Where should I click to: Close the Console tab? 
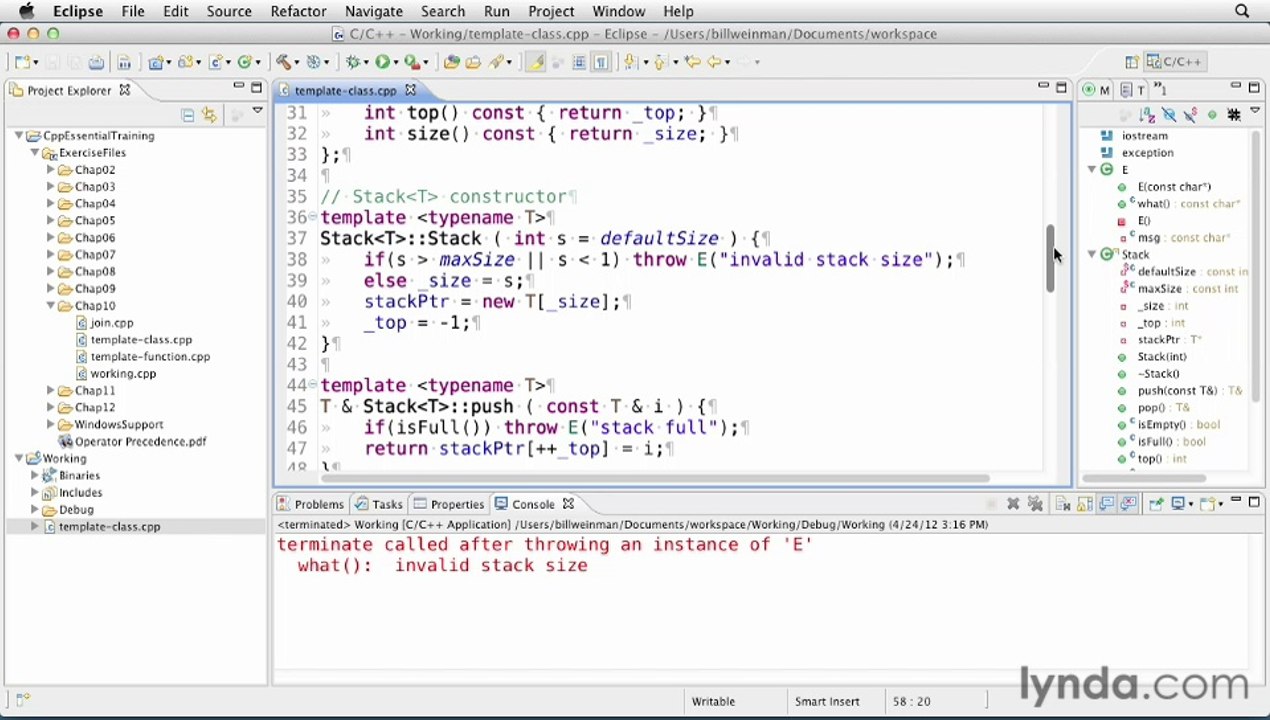568,504
